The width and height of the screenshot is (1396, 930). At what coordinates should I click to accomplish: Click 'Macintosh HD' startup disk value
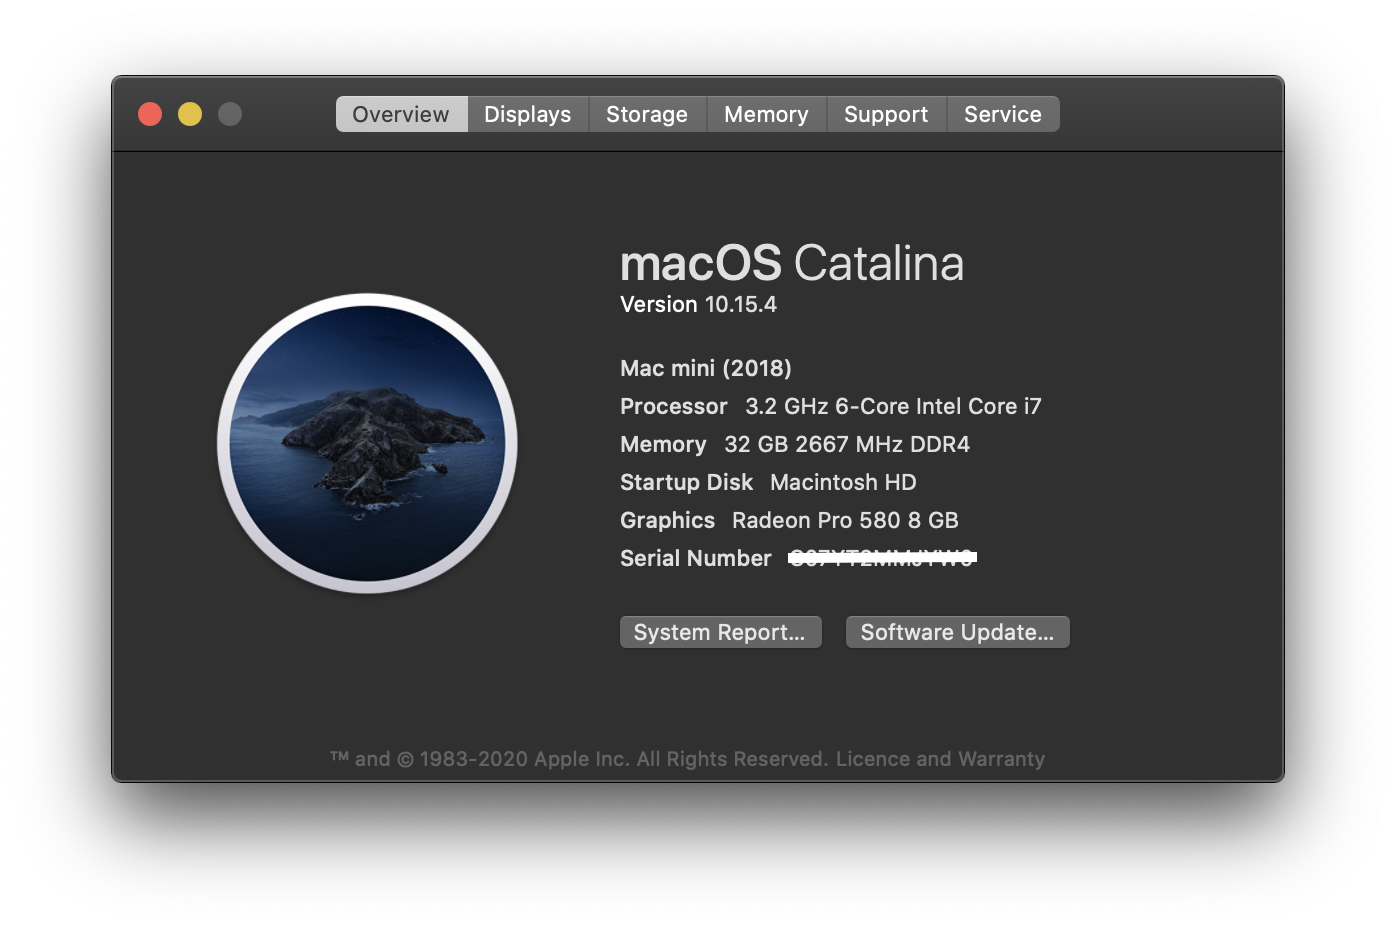tap(843, 482)
